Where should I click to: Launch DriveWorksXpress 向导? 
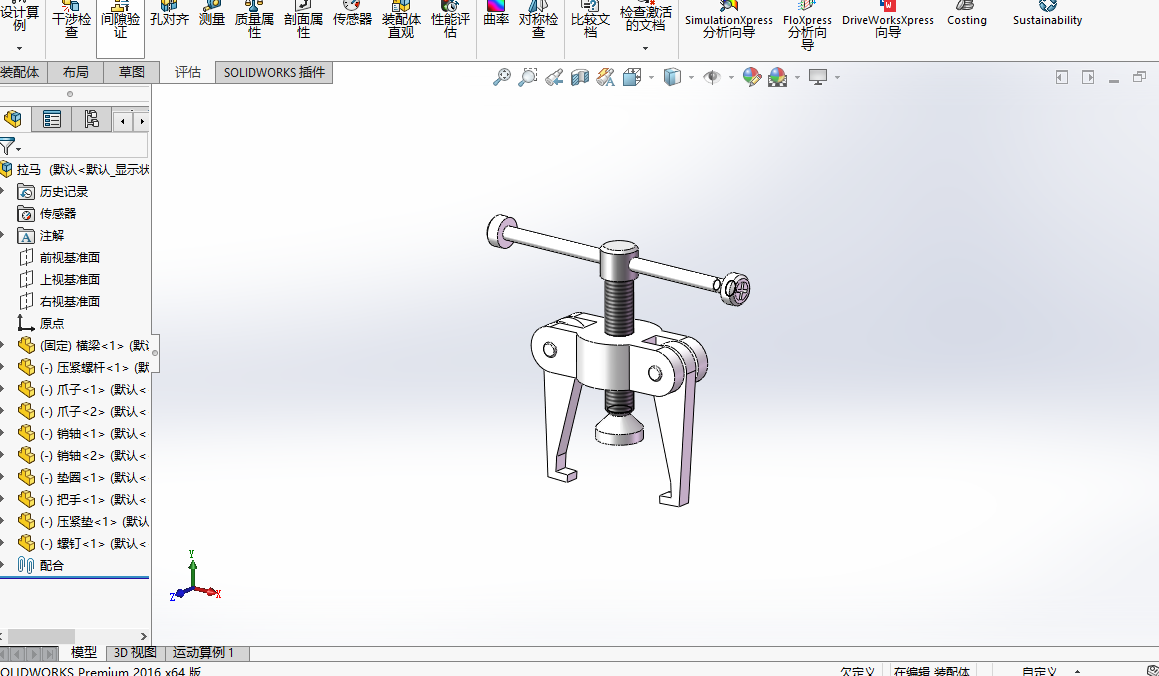[888, 20]
